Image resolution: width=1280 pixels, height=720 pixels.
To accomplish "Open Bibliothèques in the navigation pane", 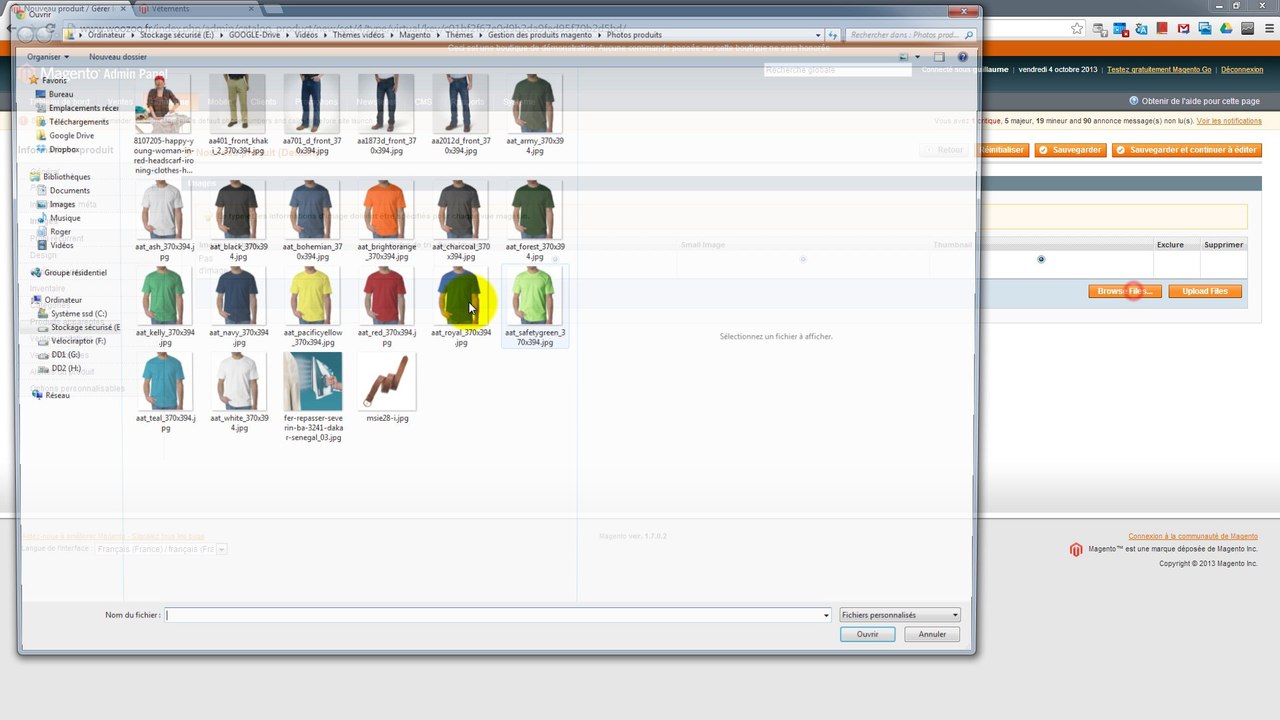I will click(x=60, y=177).
